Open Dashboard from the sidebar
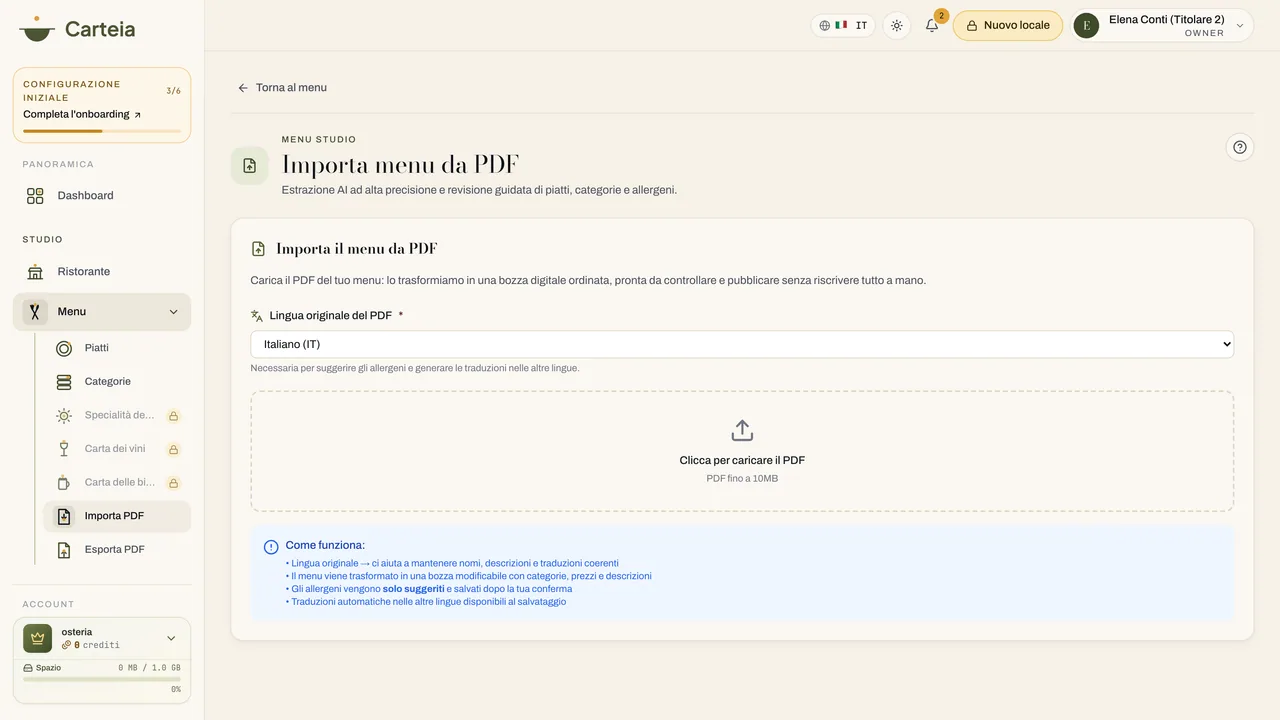The width and height of the screenshot is (1280, 720). [x=102, y=196]
